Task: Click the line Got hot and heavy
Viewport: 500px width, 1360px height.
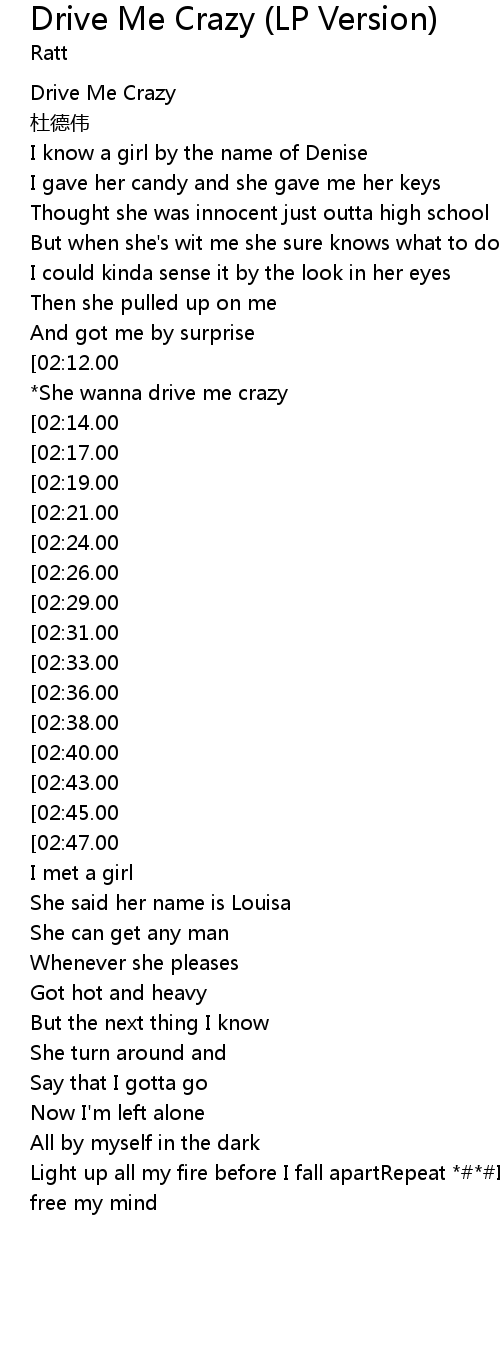Action: pos(119,993)
